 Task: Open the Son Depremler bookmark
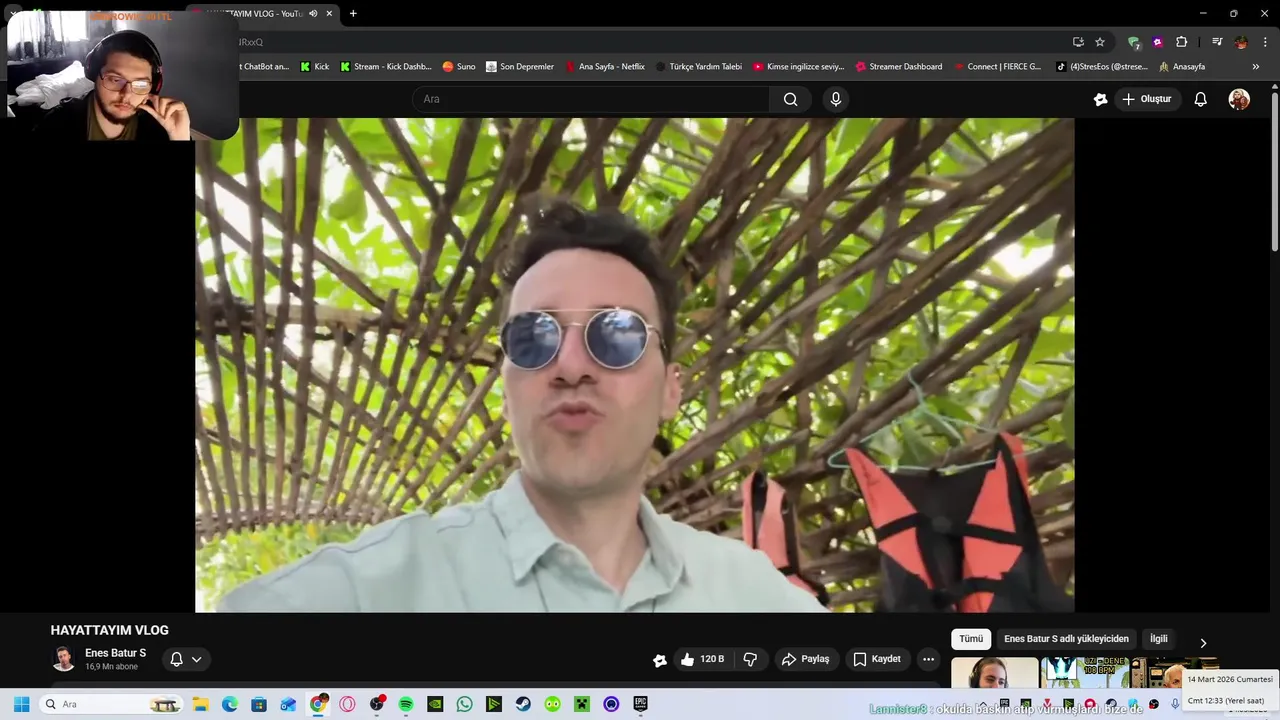click(519, 67)
